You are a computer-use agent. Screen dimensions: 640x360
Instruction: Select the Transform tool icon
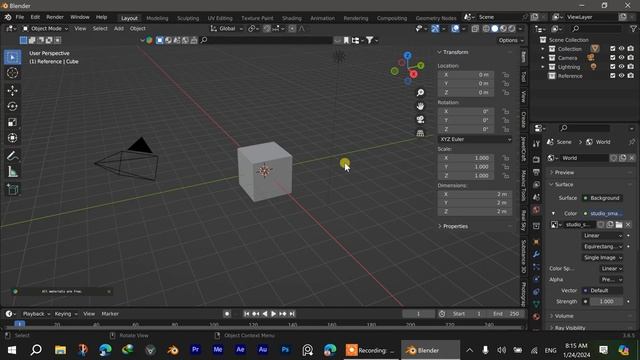[12, 138]
